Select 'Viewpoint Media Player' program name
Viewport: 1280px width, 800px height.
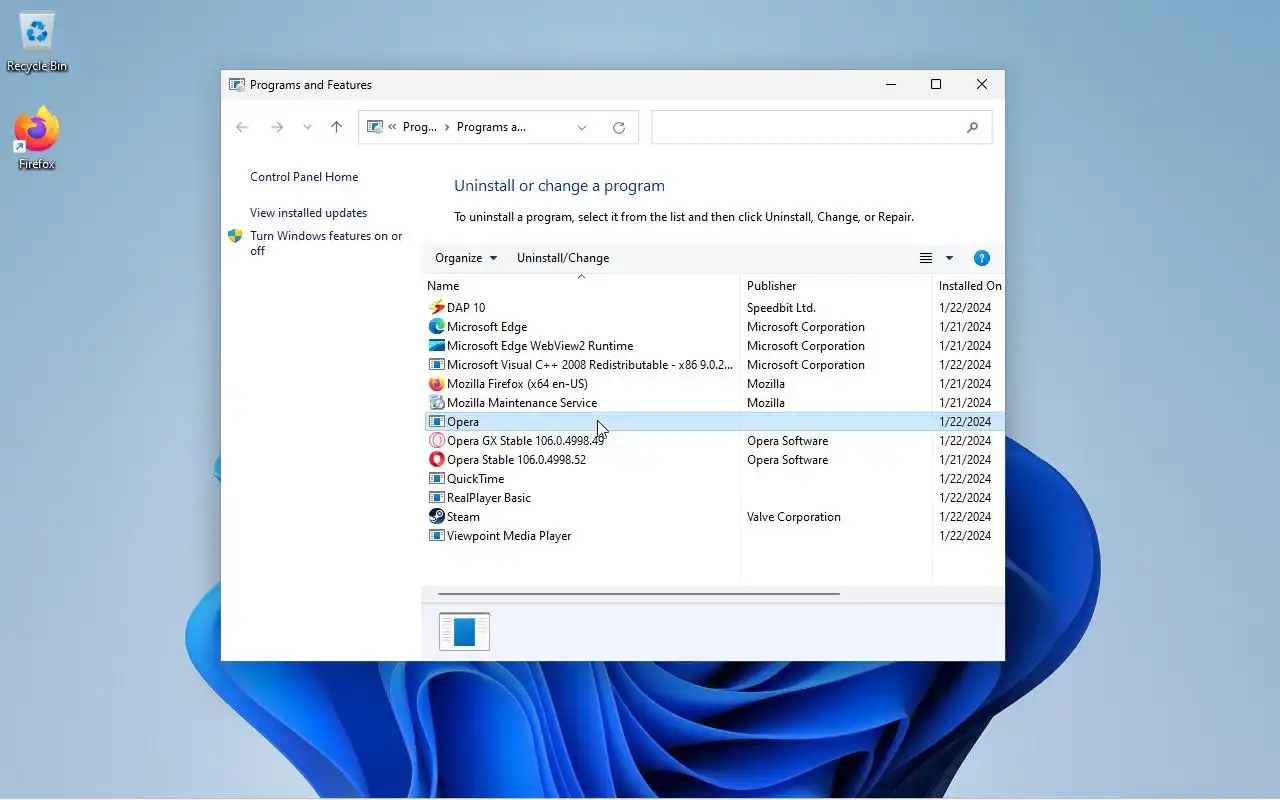[509, 536]
